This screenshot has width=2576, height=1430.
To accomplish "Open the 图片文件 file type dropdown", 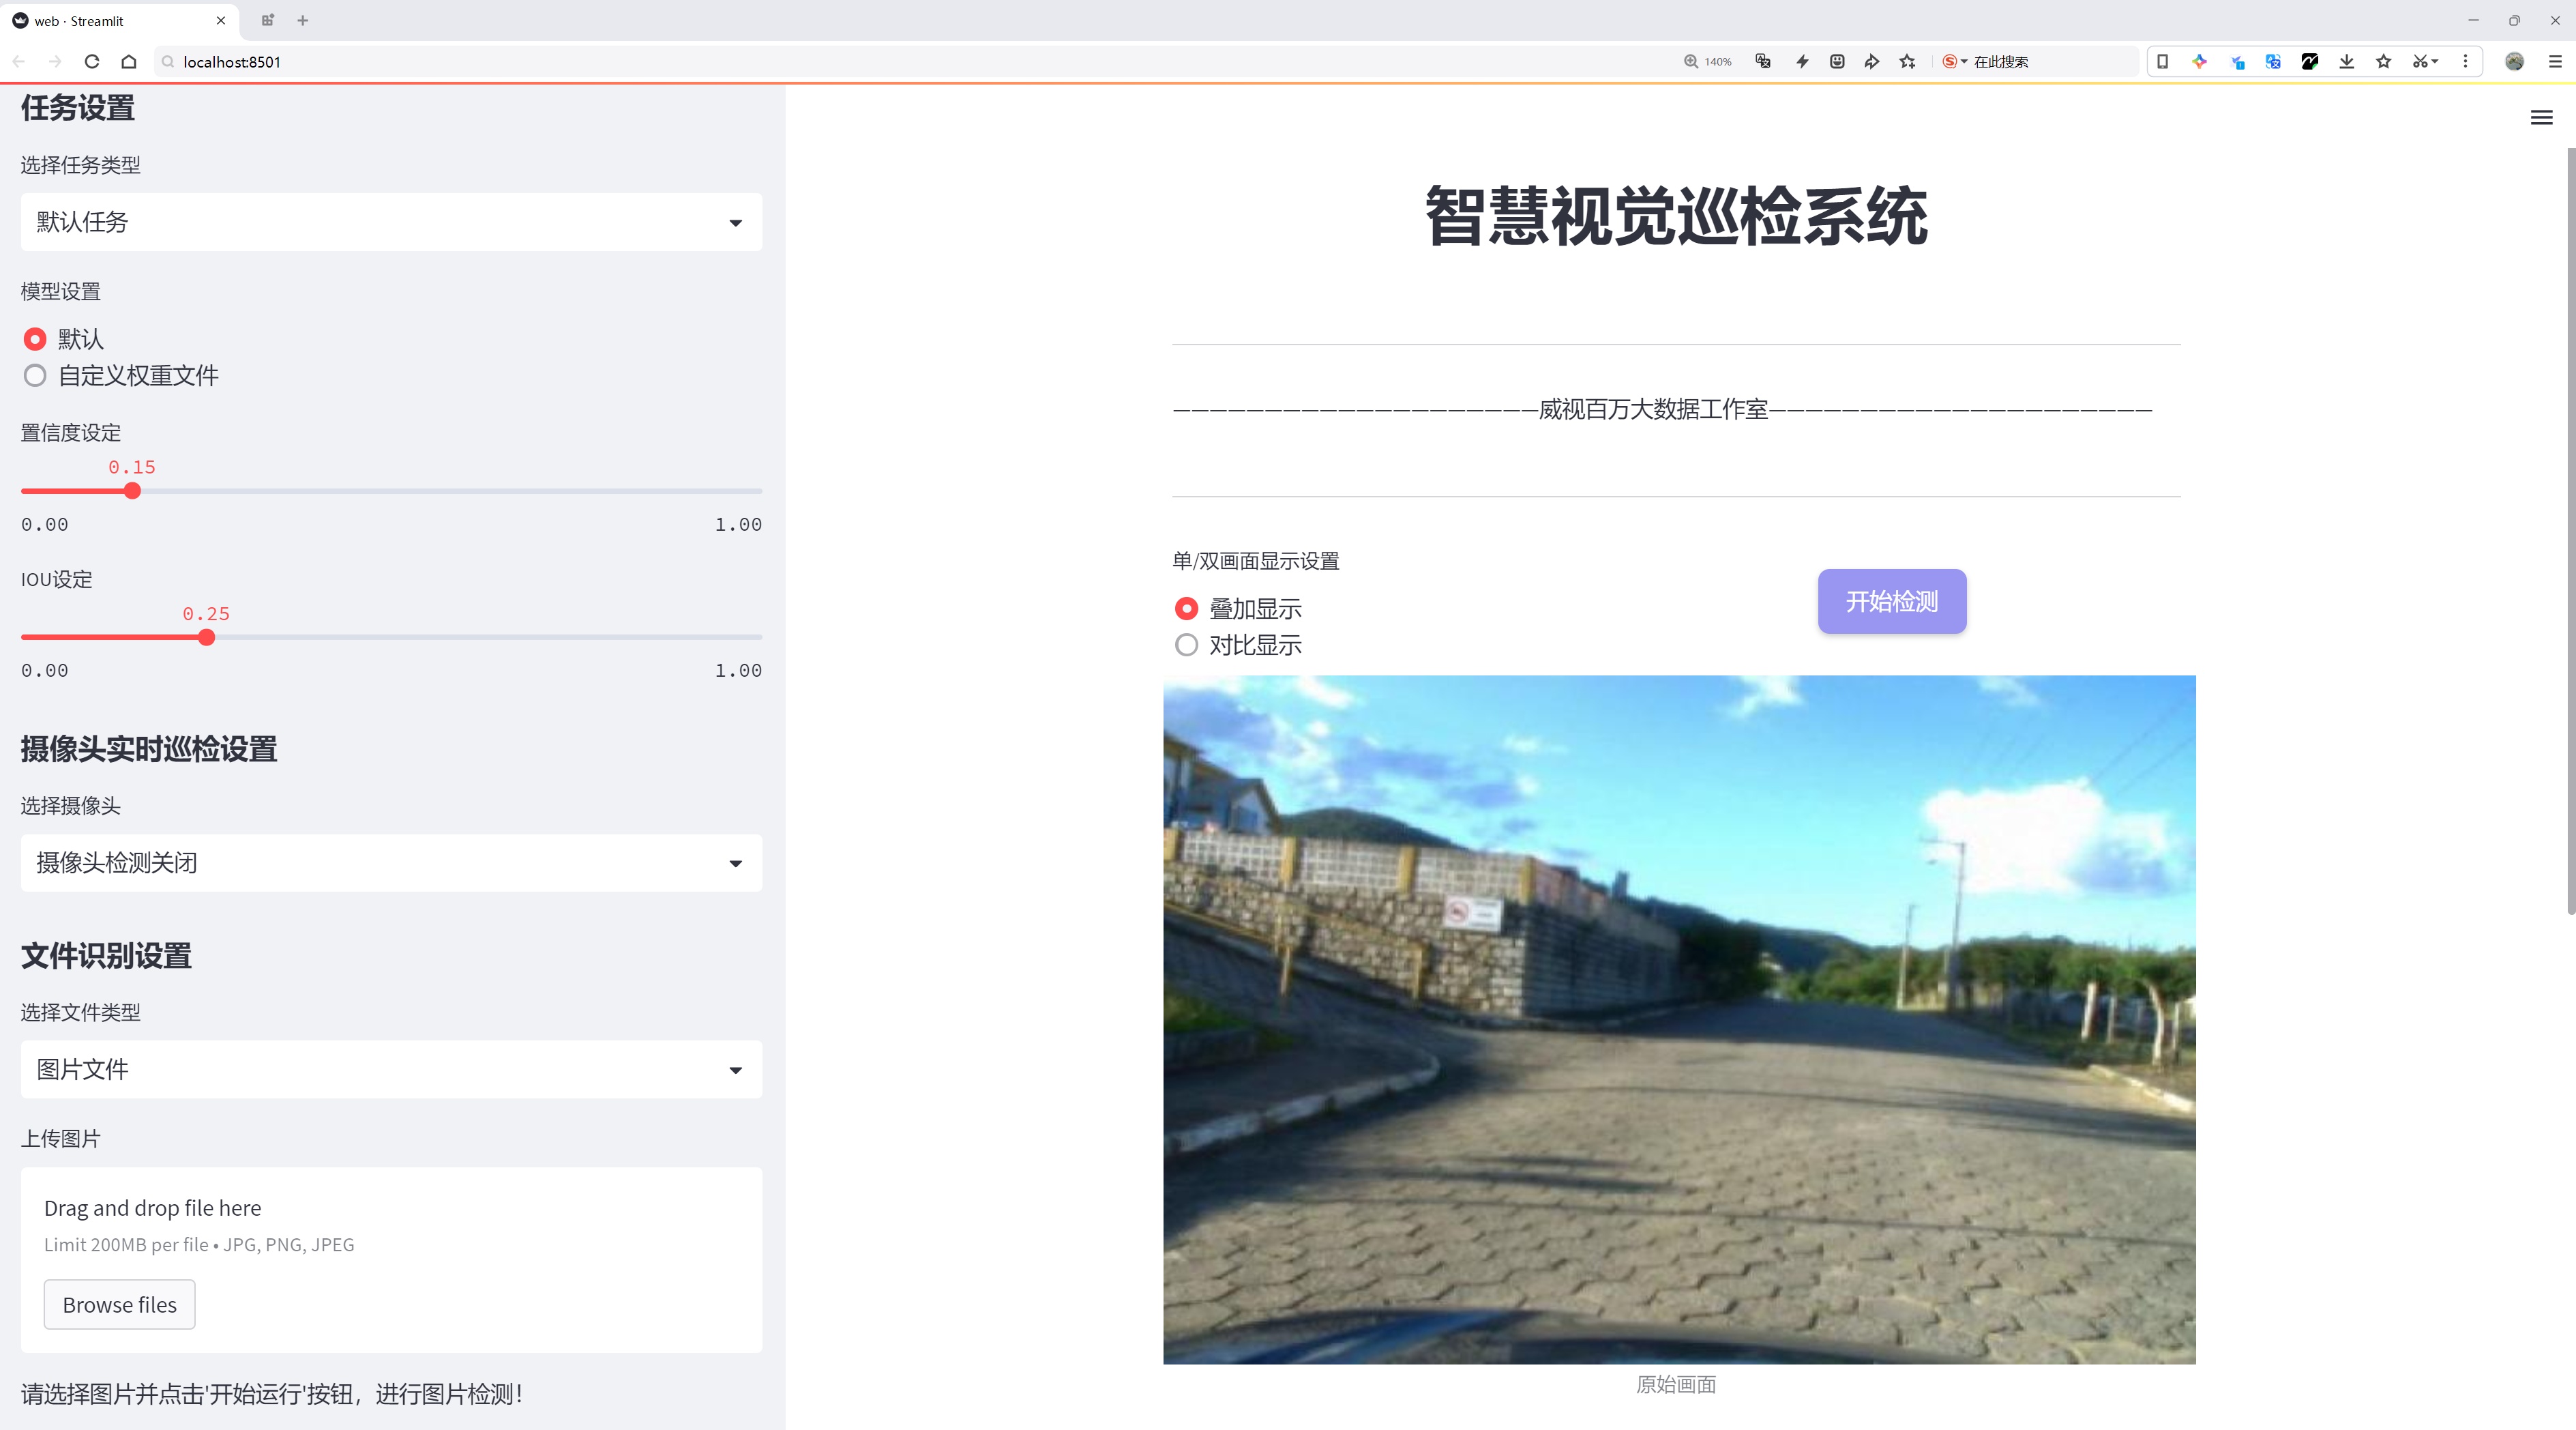I will tap(391, 1070).
